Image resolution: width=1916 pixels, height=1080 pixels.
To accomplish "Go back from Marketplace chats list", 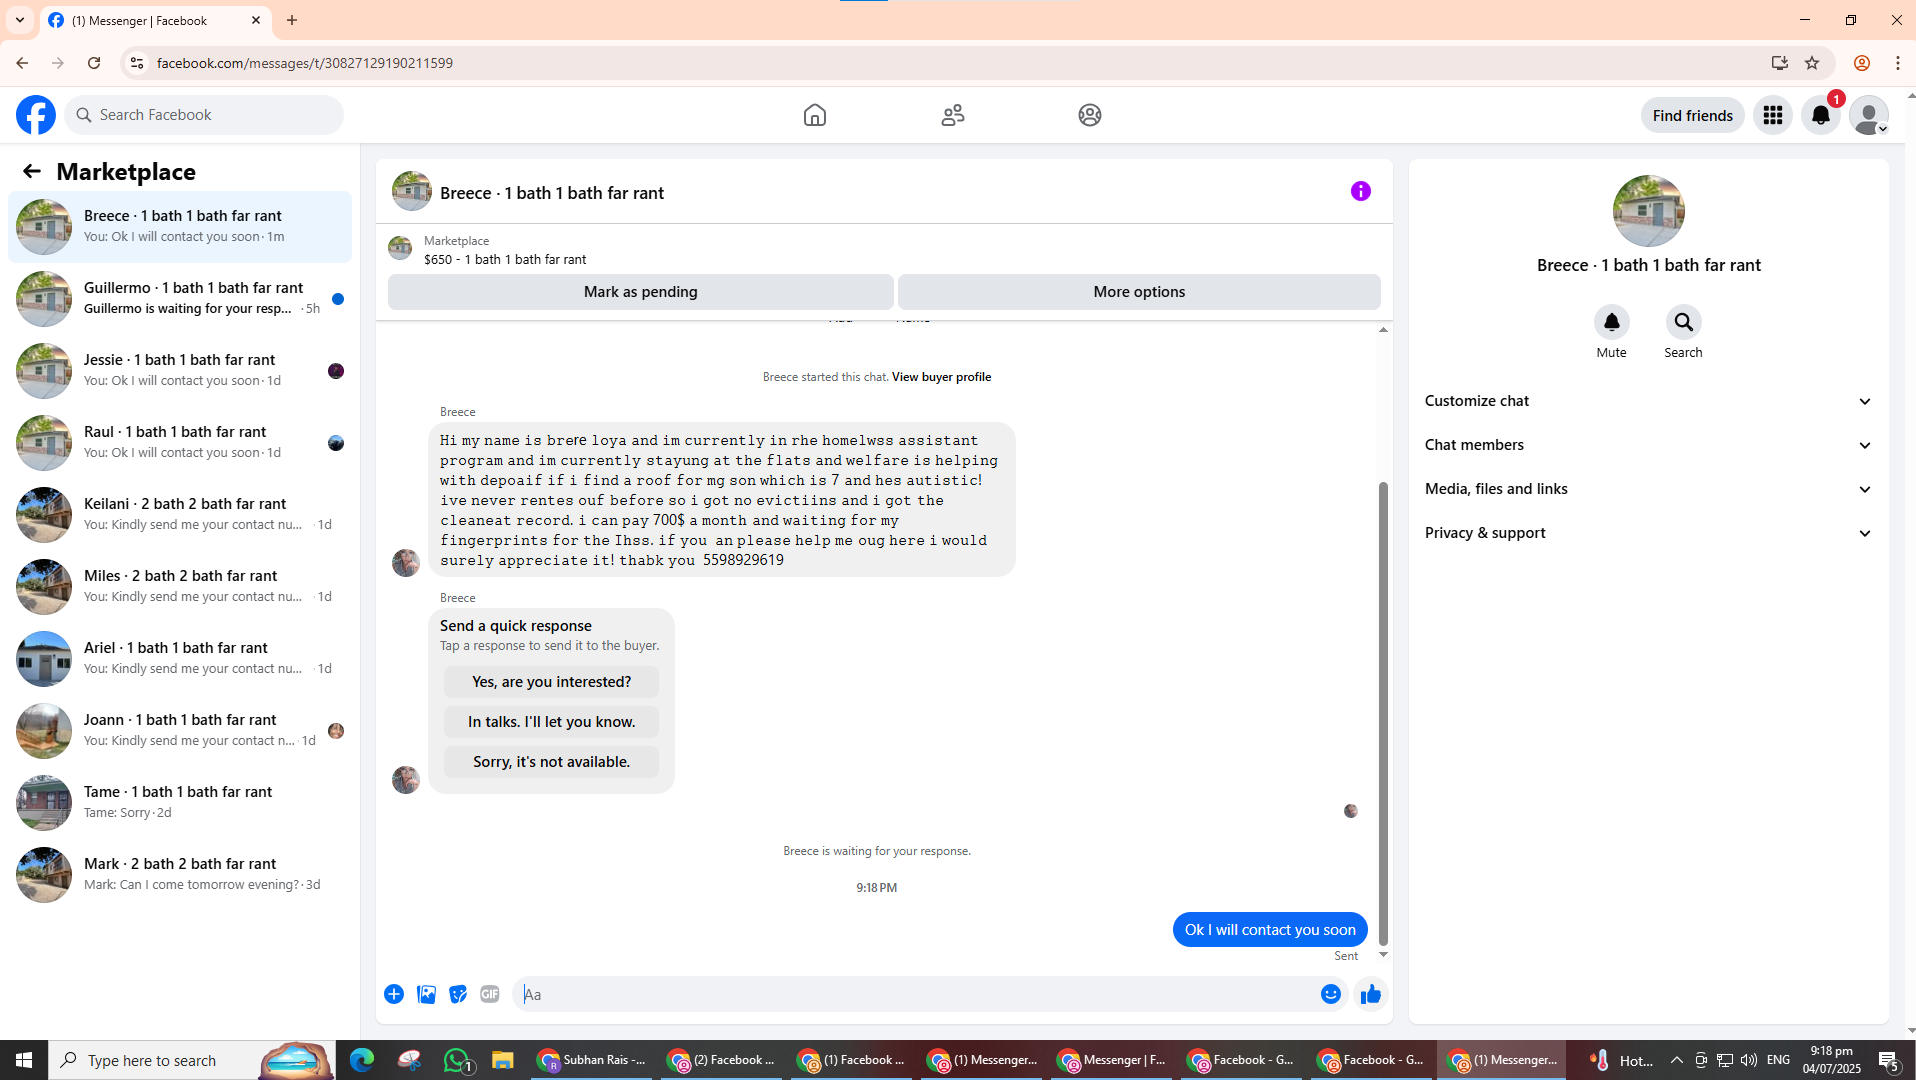I will pos(32,171).
